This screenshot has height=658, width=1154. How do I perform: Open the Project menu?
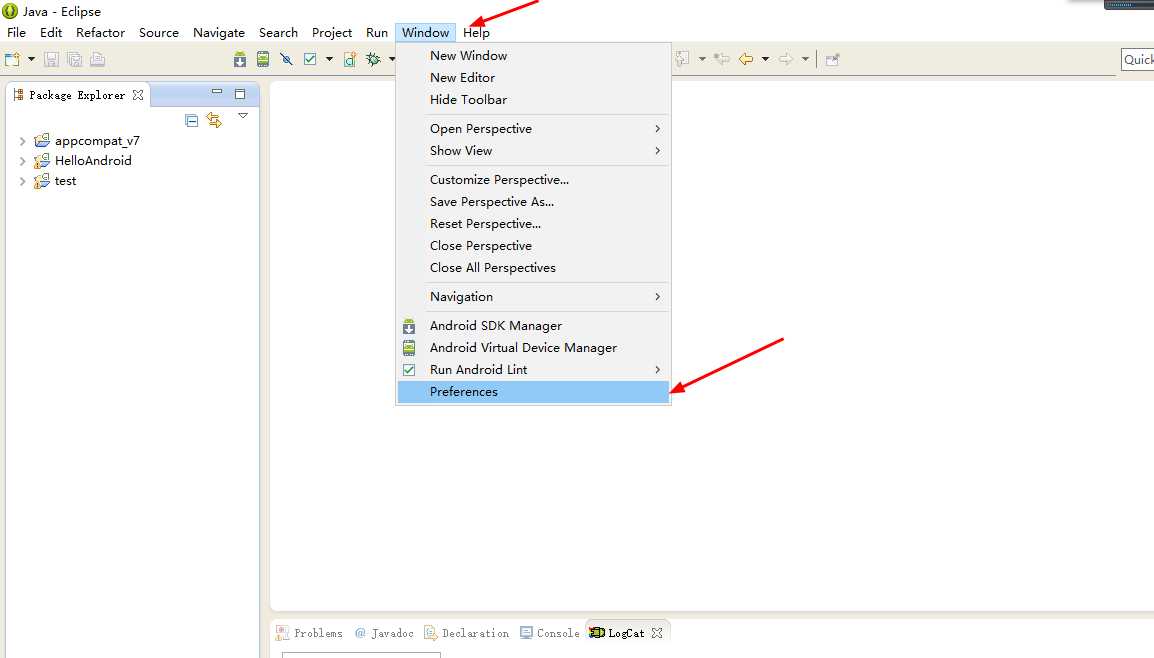coord(332,32)
